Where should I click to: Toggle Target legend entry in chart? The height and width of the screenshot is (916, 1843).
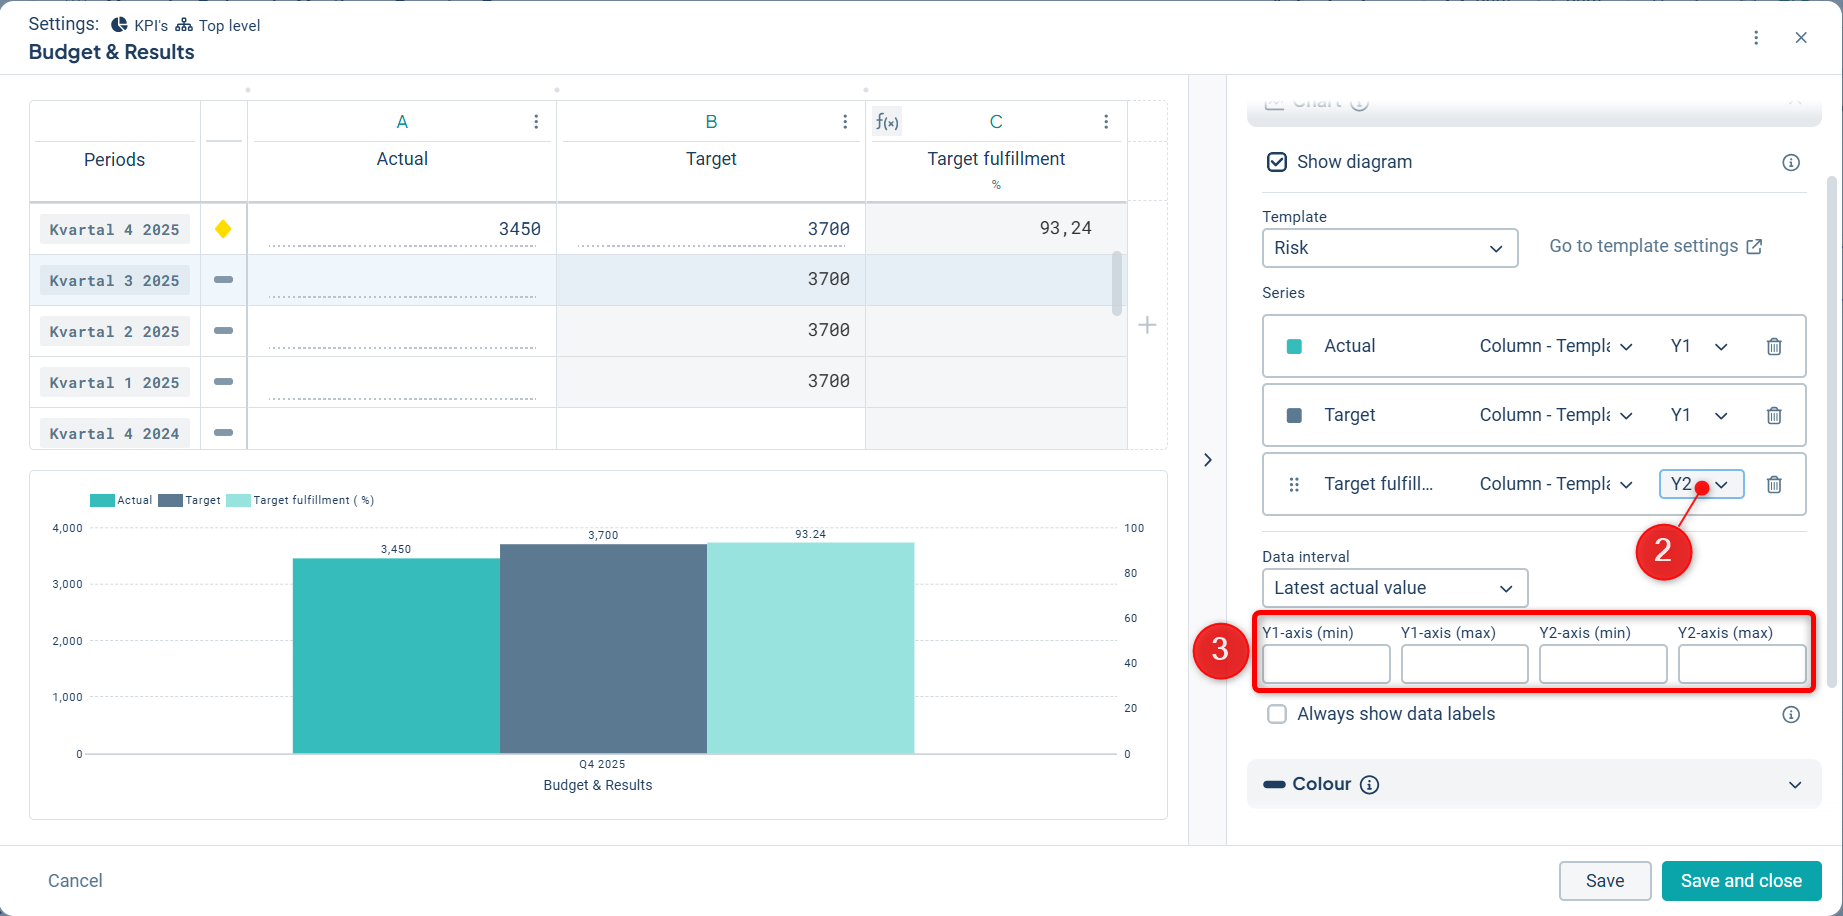[x=190, y=500]
